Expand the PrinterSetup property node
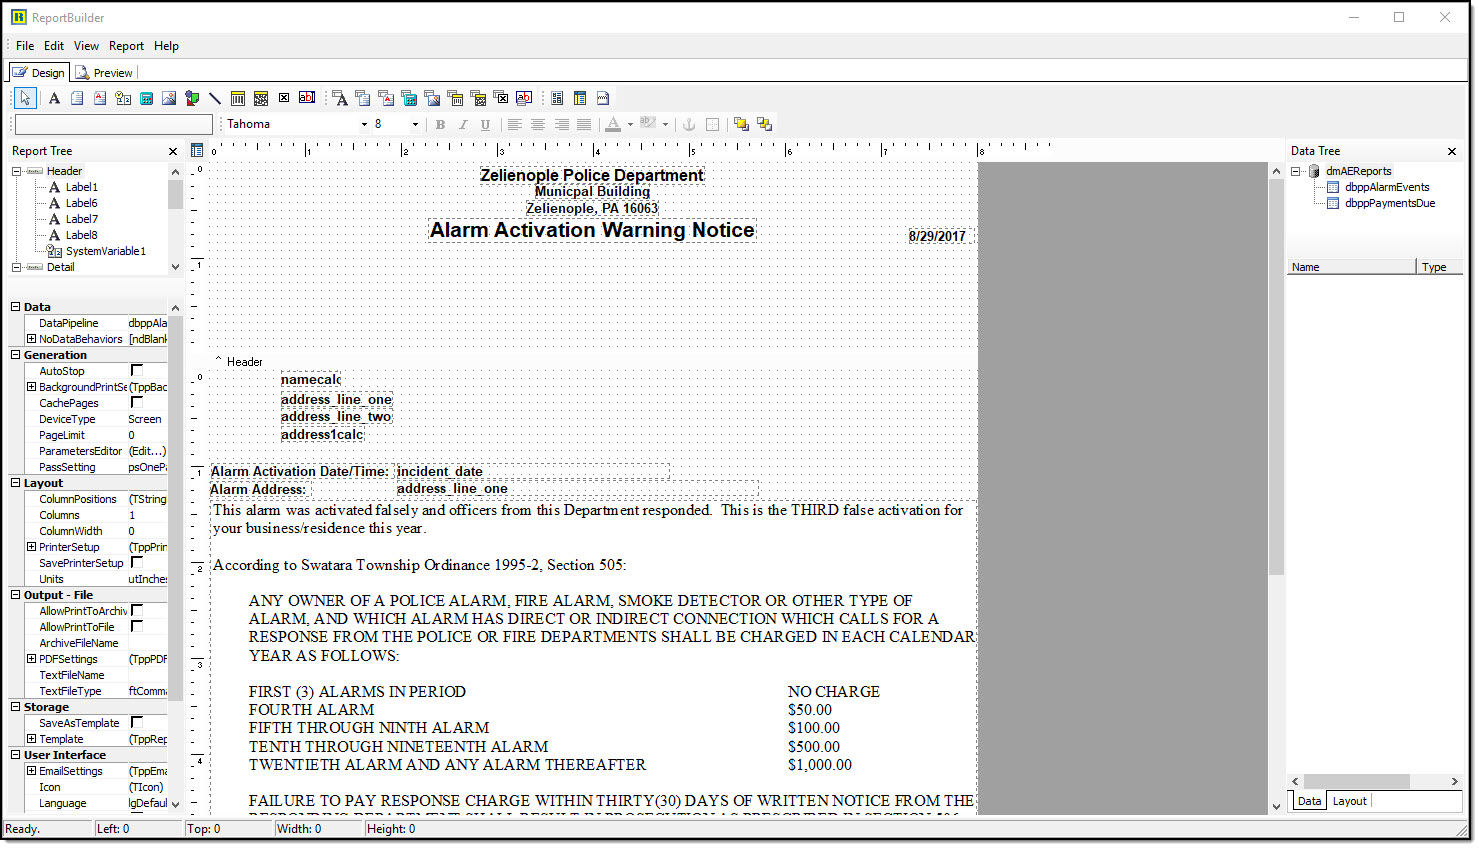The height and width of the screenshot is (848, 1479). tap(31, 547)
